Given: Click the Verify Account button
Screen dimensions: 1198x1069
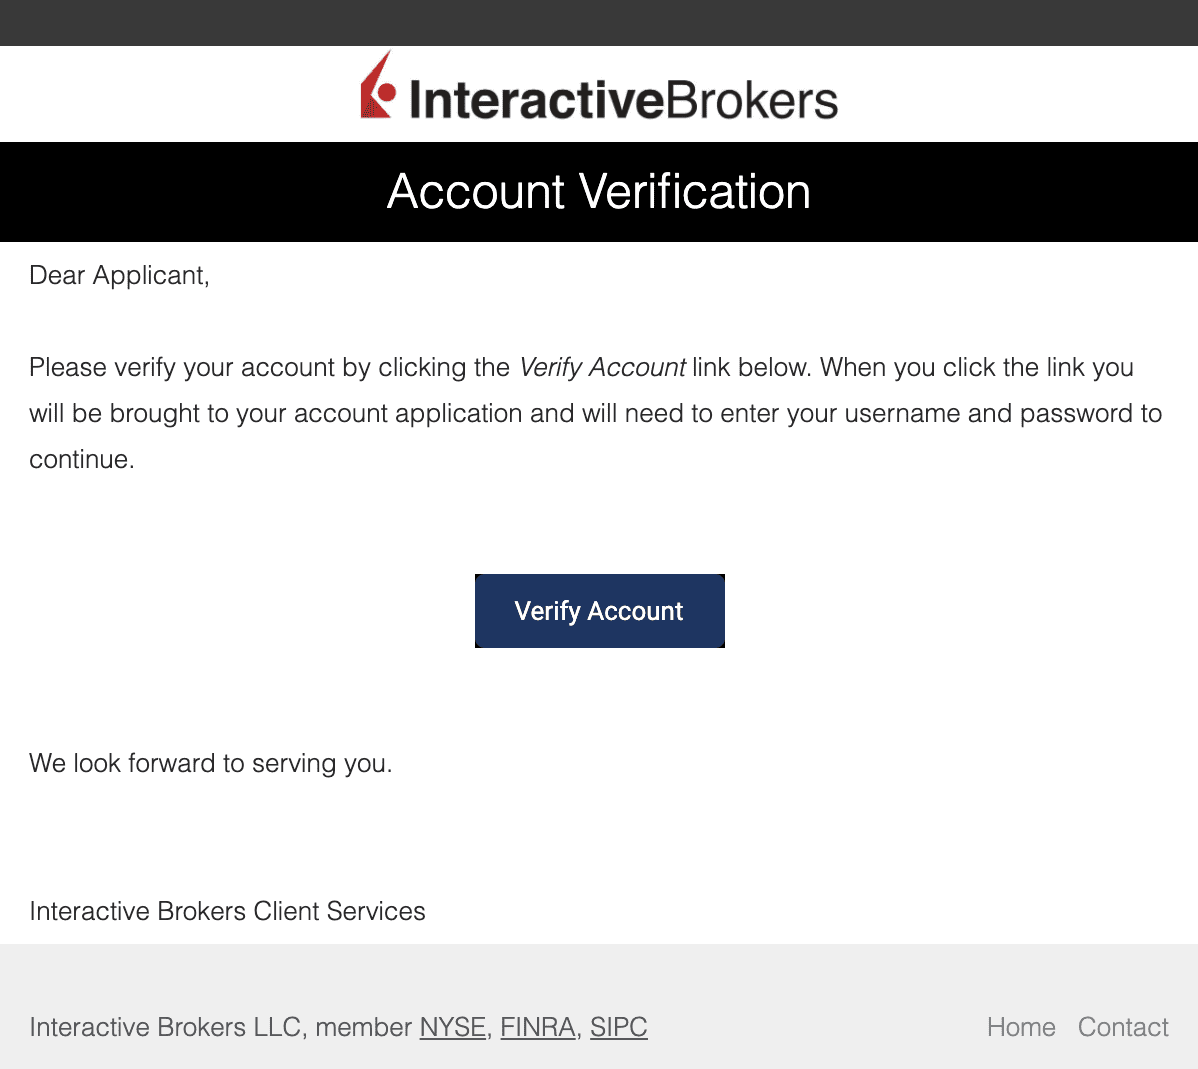Looking at the screenshot, I should tap(599, 611).
